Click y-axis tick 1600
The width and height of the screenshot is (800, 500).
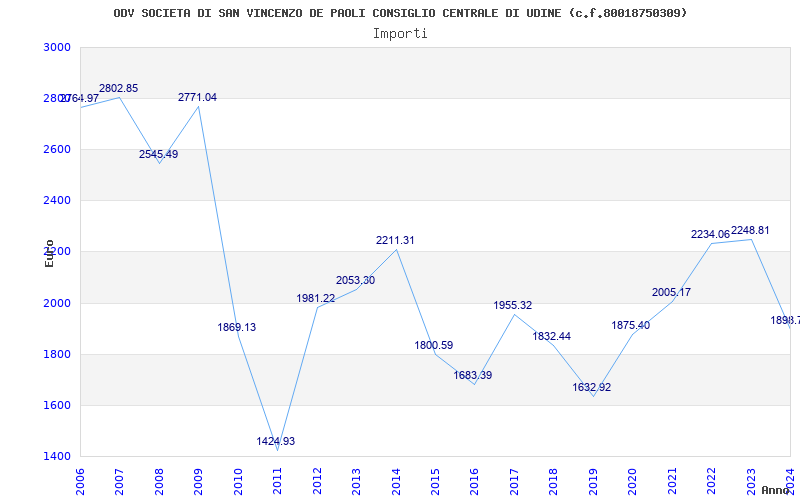point(57,406)
